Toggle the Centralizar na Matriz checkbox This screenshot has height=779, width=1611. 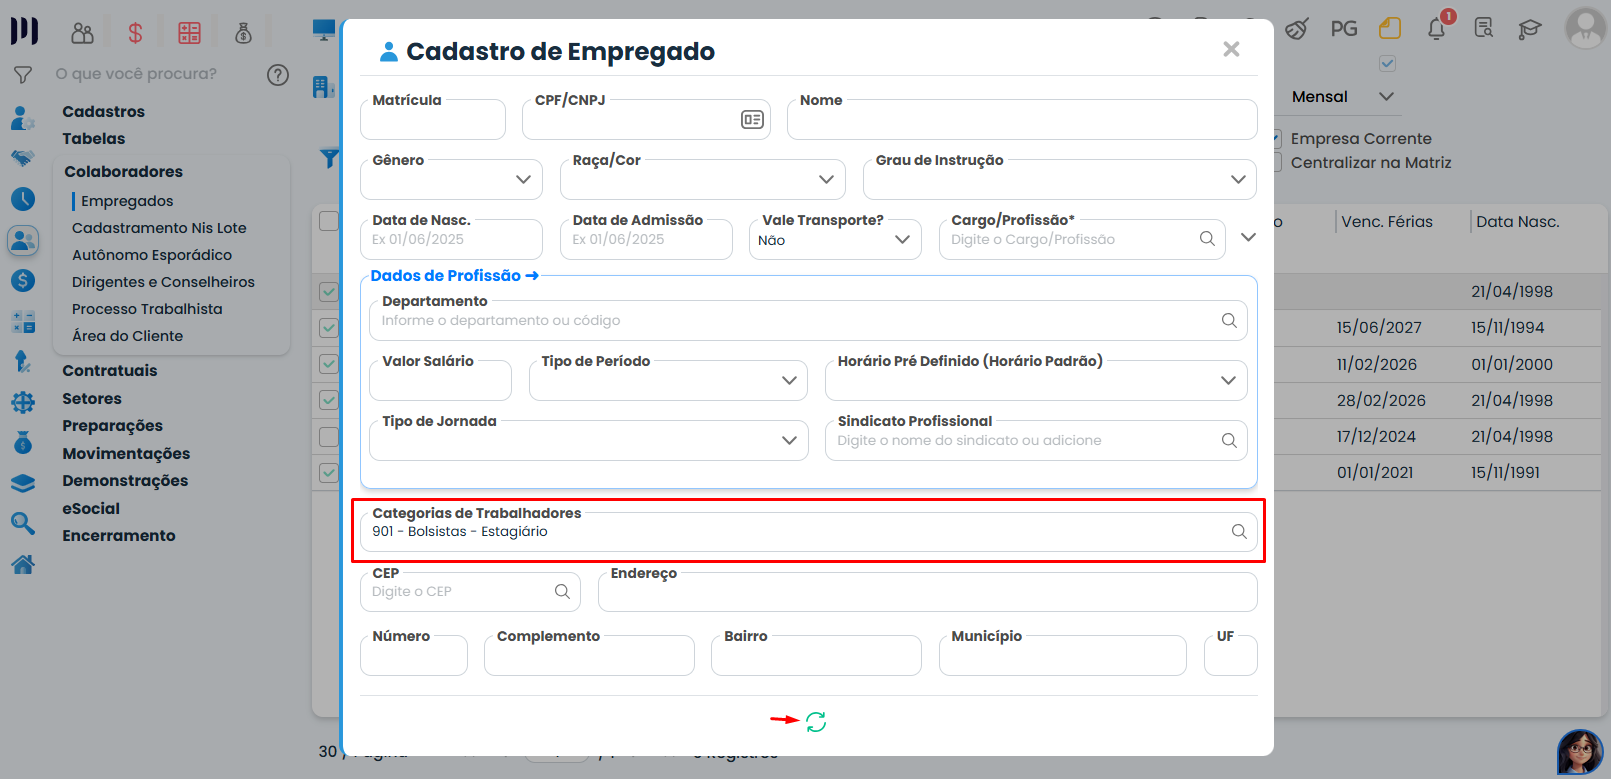point(1277,162)
